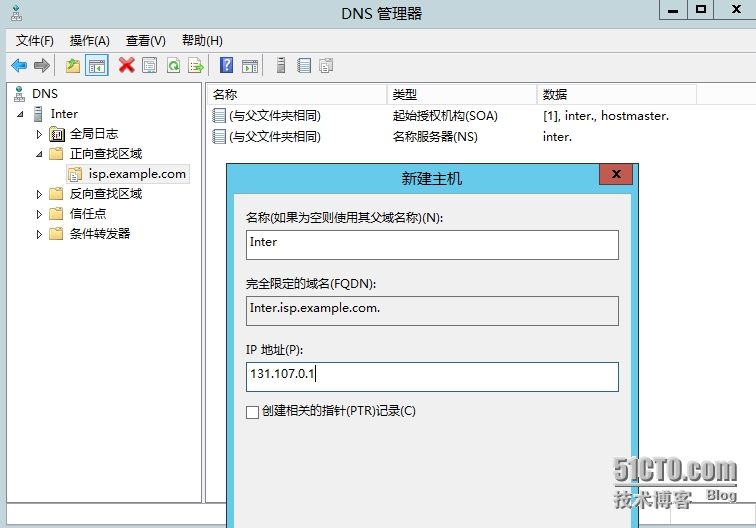The height and width of the screenshot is (528, 756).
Task: Minimize the DNS 管理器 window
Action: pyautogui.click(x=673, y=10)
